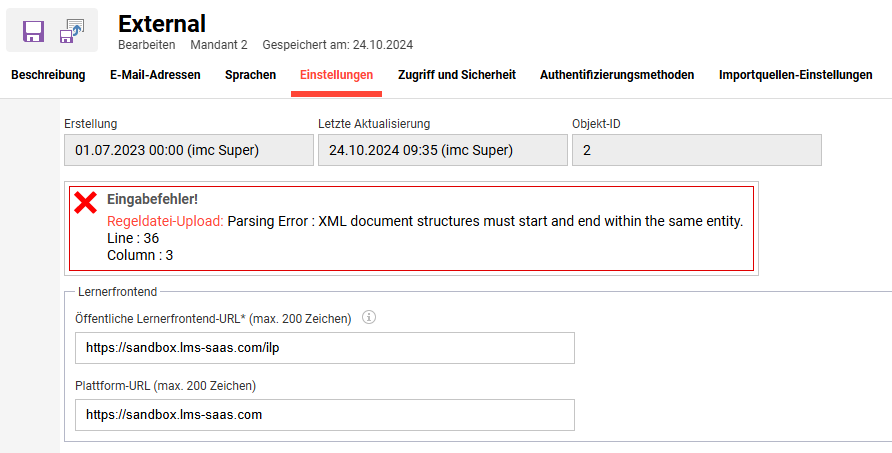This screenshot has height=453, width=892.
Task: Open the Zugriff und Sicherheit tab
Action: [x=457, y=75]
